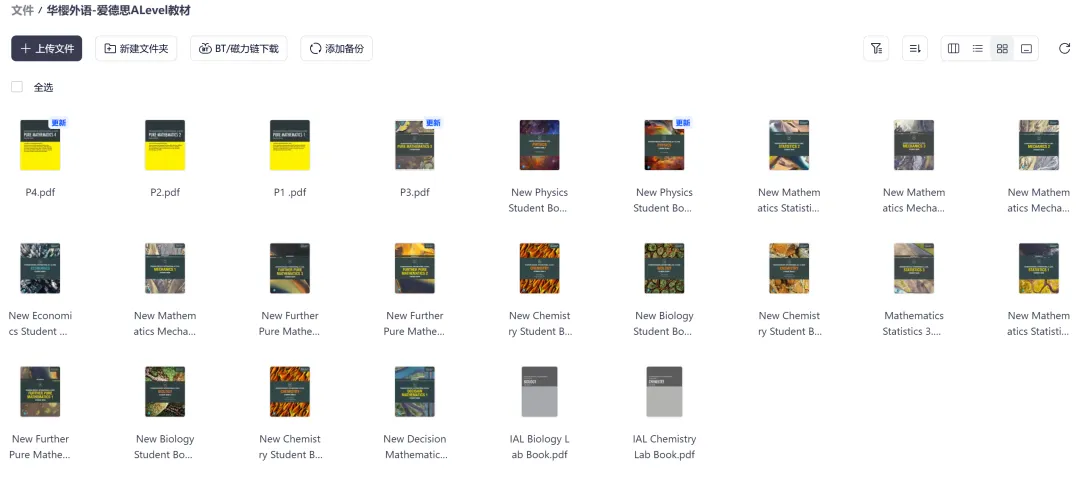Open Further Pure Mathematics 1 cover thumbnail
Viewport: 1080px width, 490px height.
coord(40,391)
